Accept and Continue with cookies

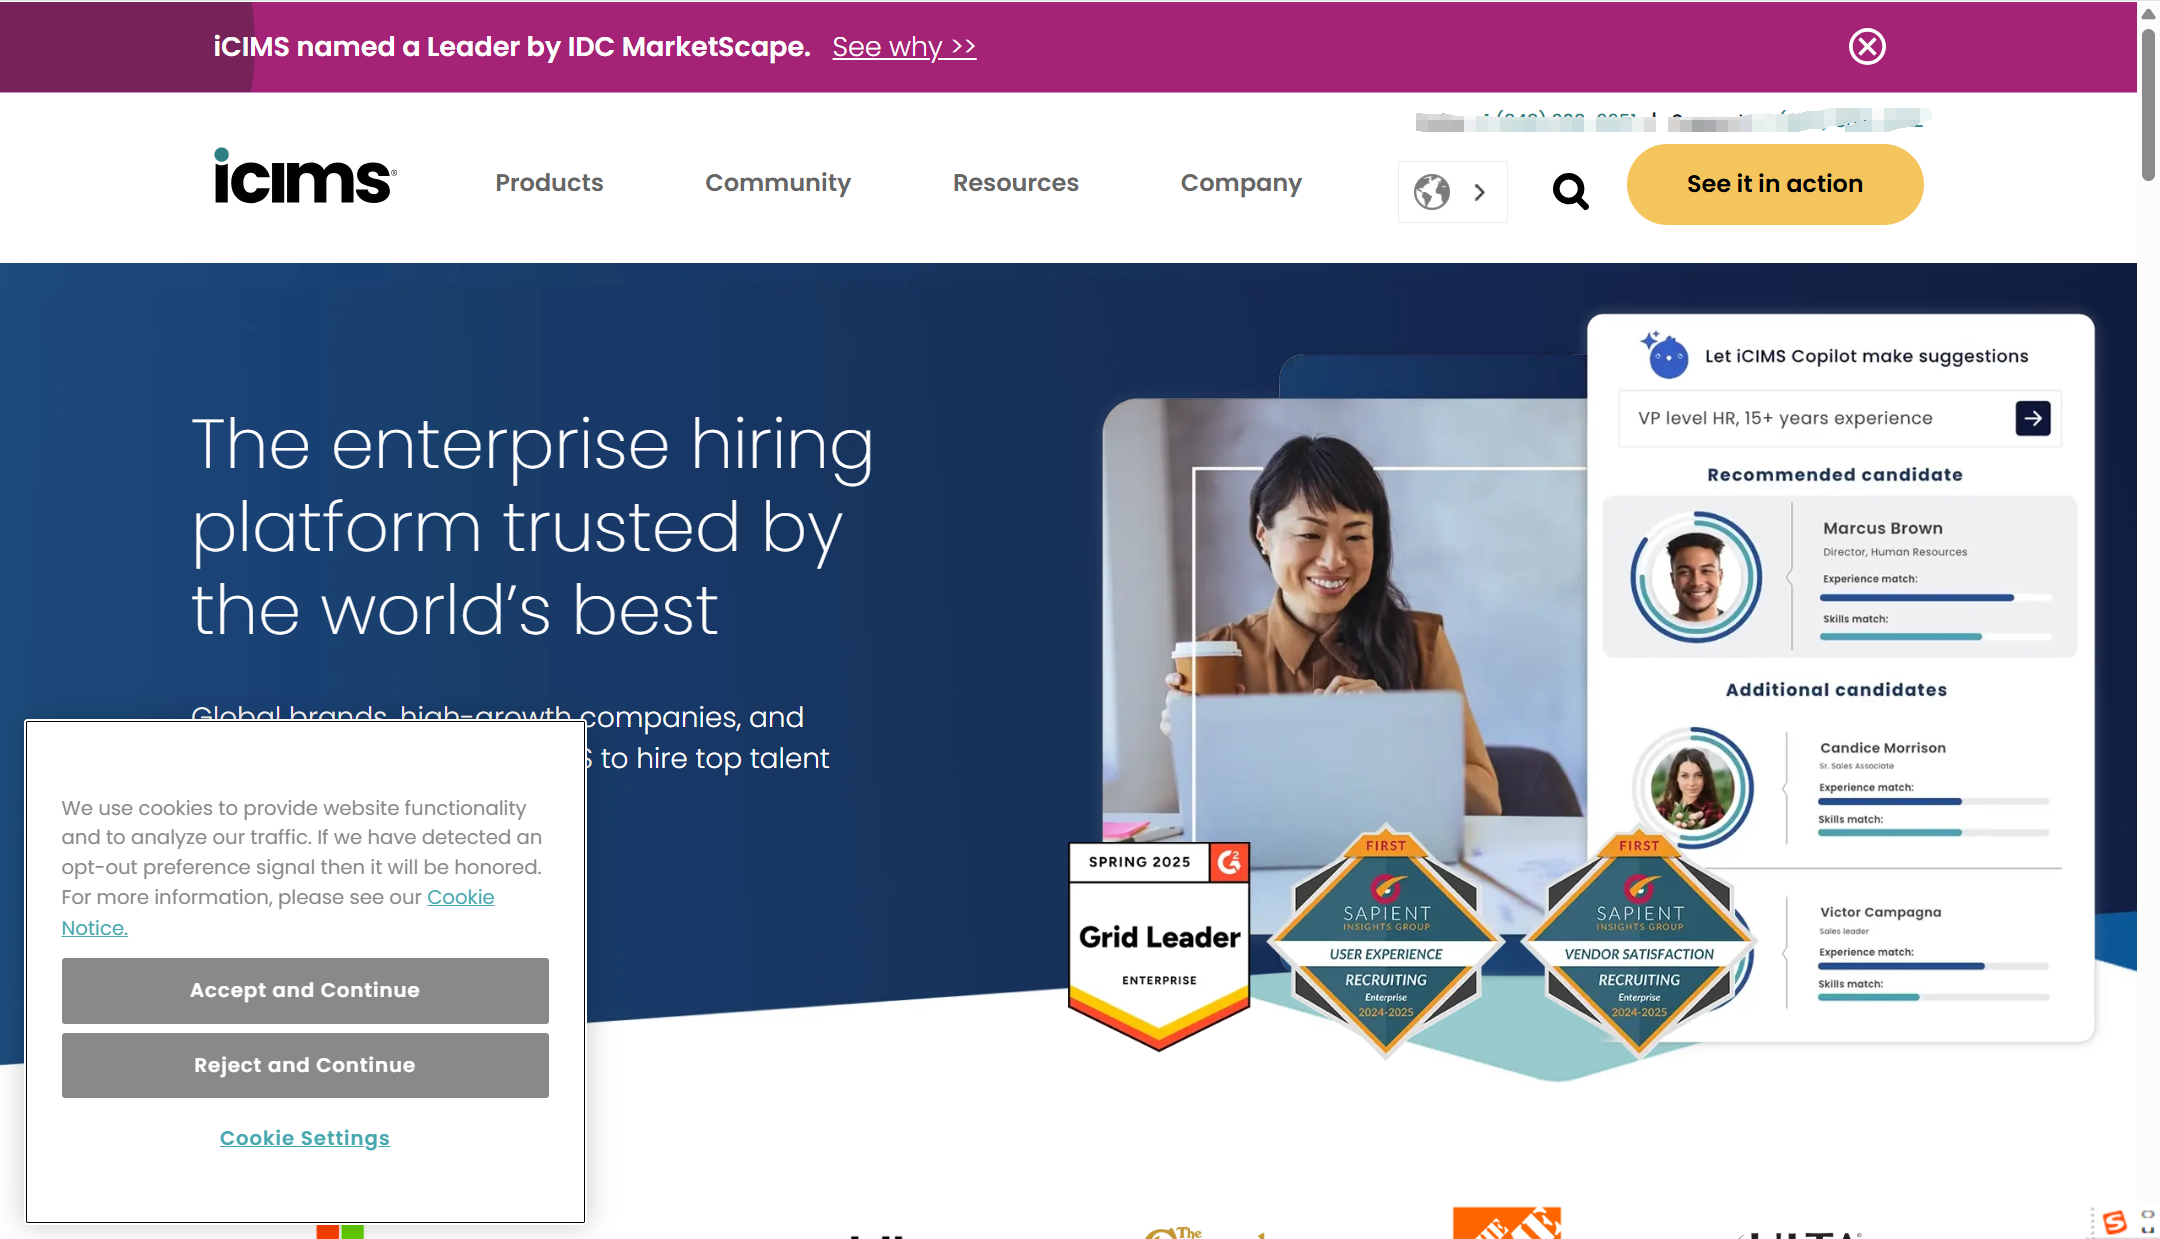point(305,990)
